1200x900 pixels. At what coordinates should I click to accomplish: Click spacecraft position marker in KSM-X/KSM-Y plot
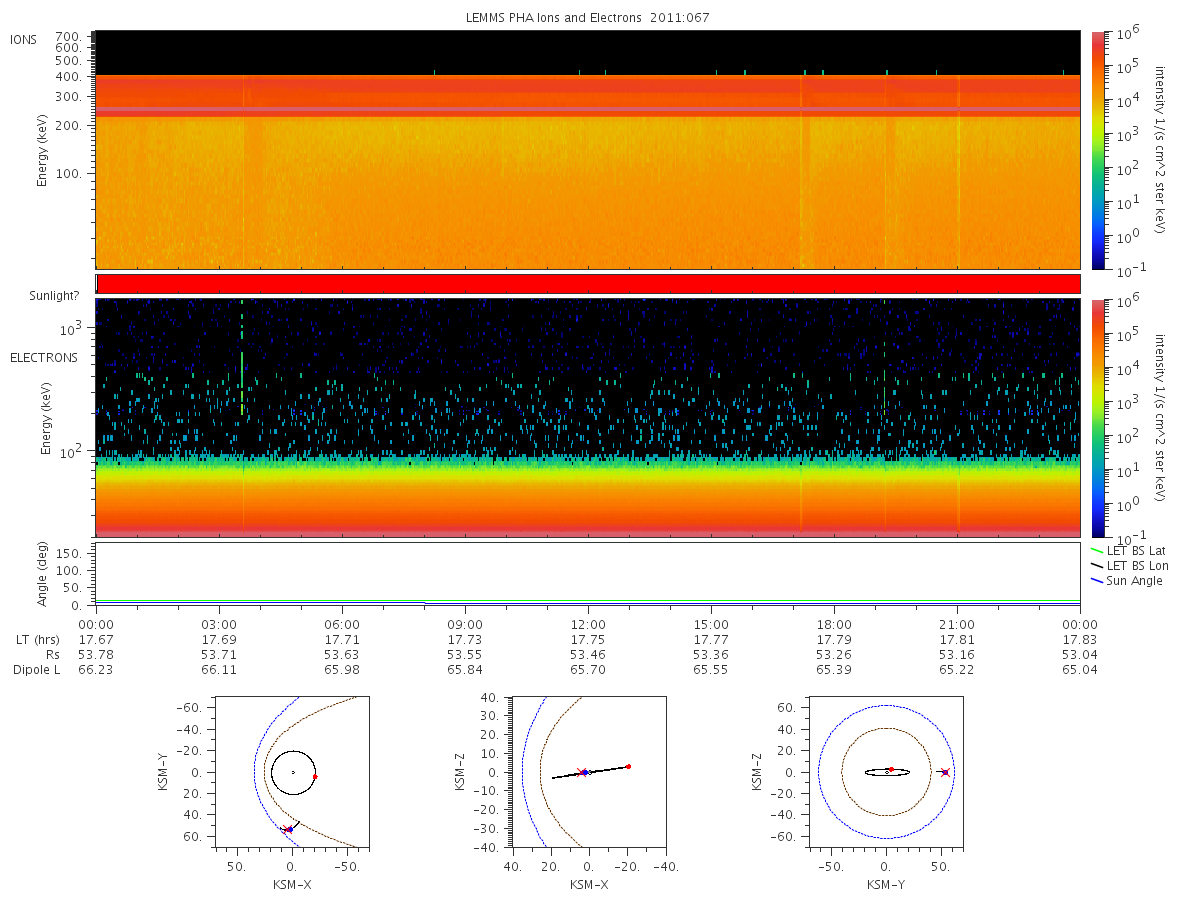tap(288, 829)
